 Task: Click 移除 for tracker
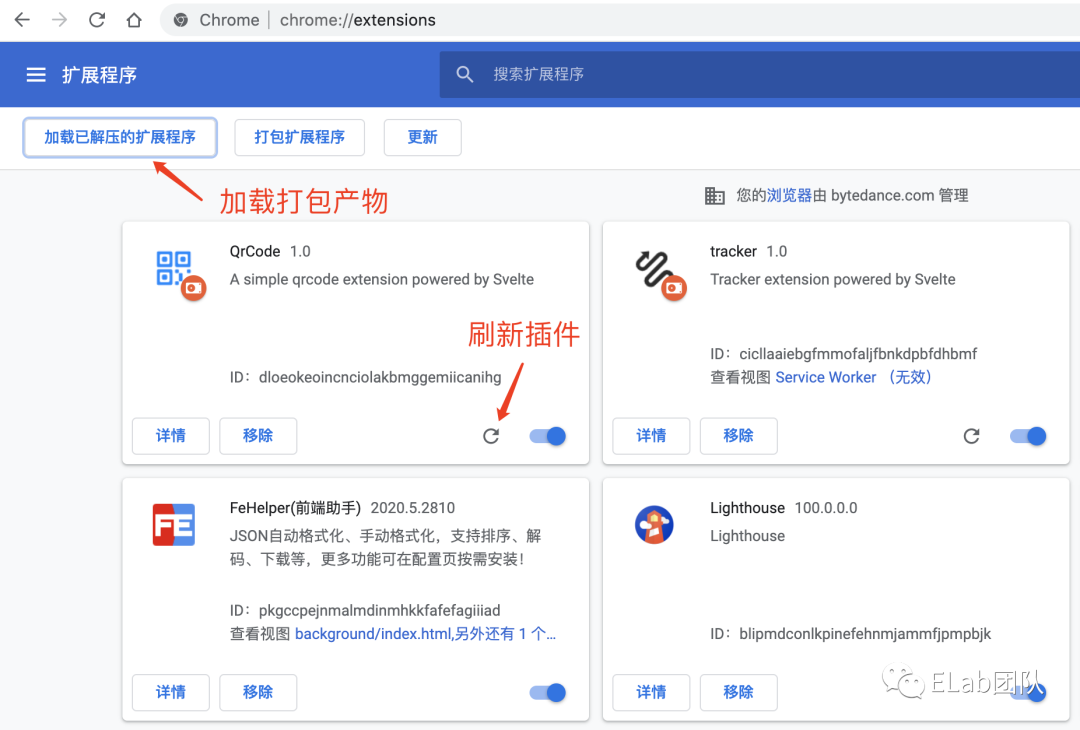pyautogui.click(x=738, y=435)
